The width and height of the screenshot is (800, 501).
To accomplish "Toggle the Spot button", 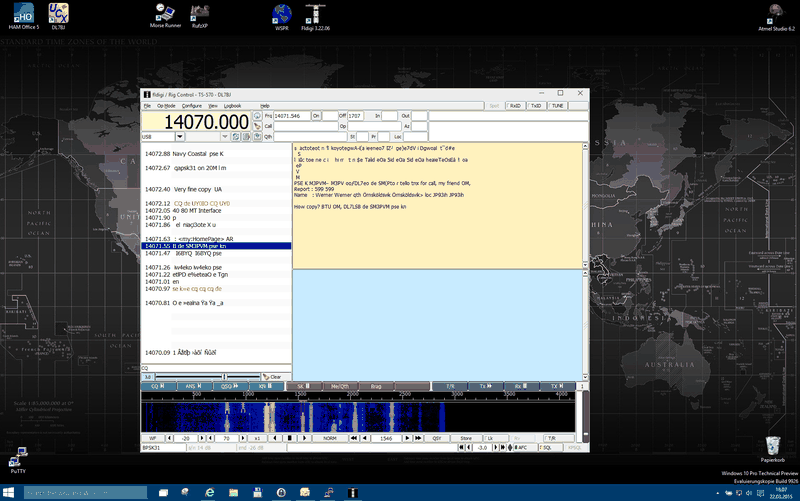I will pyautogui.click(x=494, y=106).
